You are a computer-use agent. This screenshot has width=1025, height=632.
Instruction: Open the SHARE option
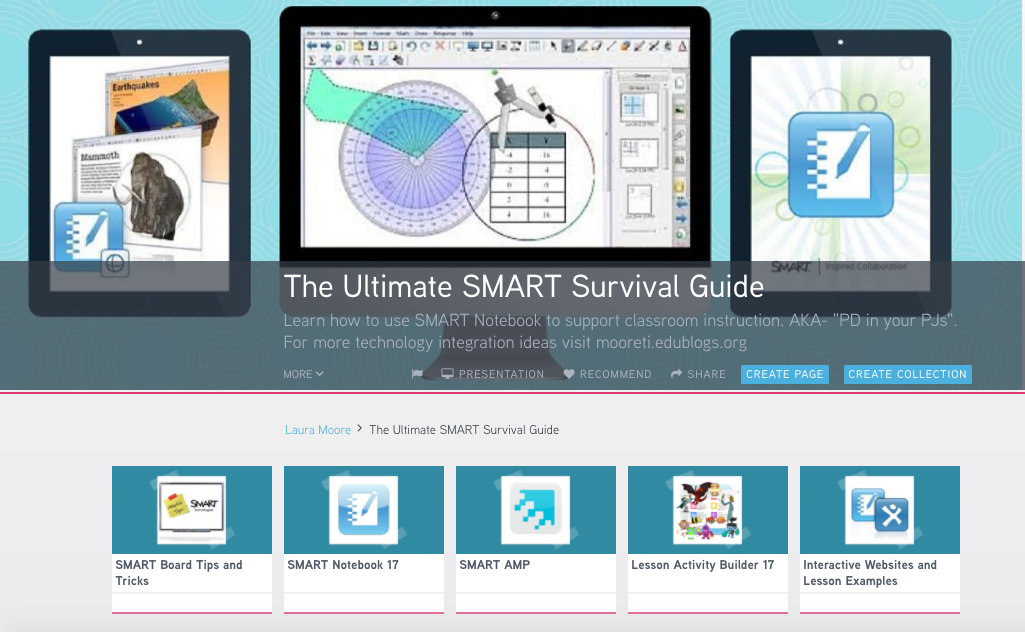click(x=698, y=374)
